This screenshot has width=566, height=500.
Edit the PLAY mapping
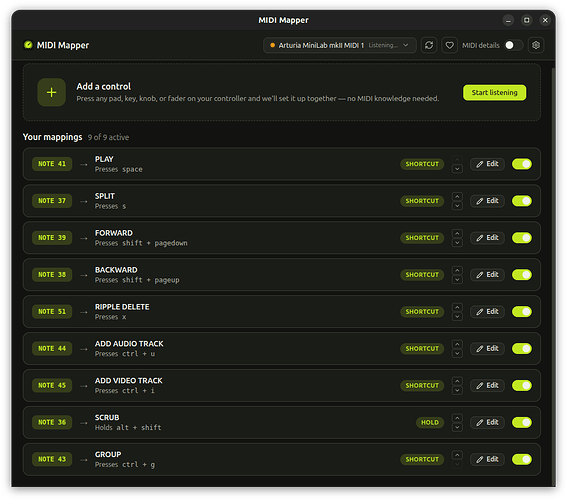(x=487, y=164)
